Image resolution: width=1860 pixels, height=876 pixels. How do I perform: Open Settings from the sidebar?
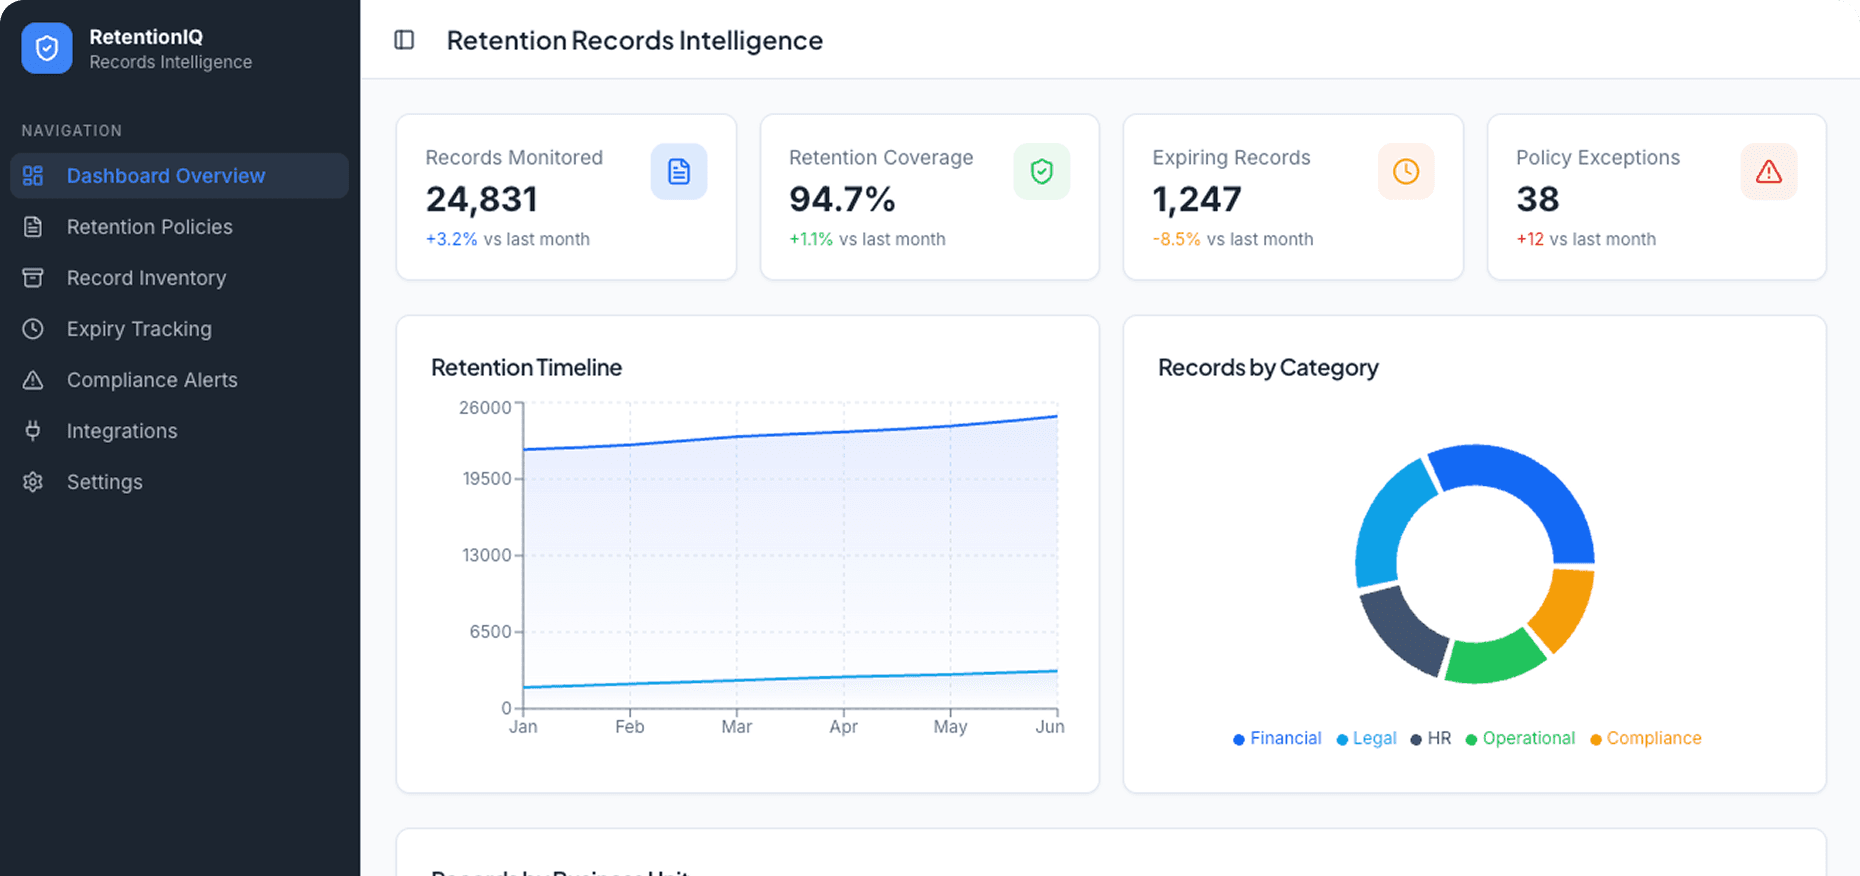(180, 482)
